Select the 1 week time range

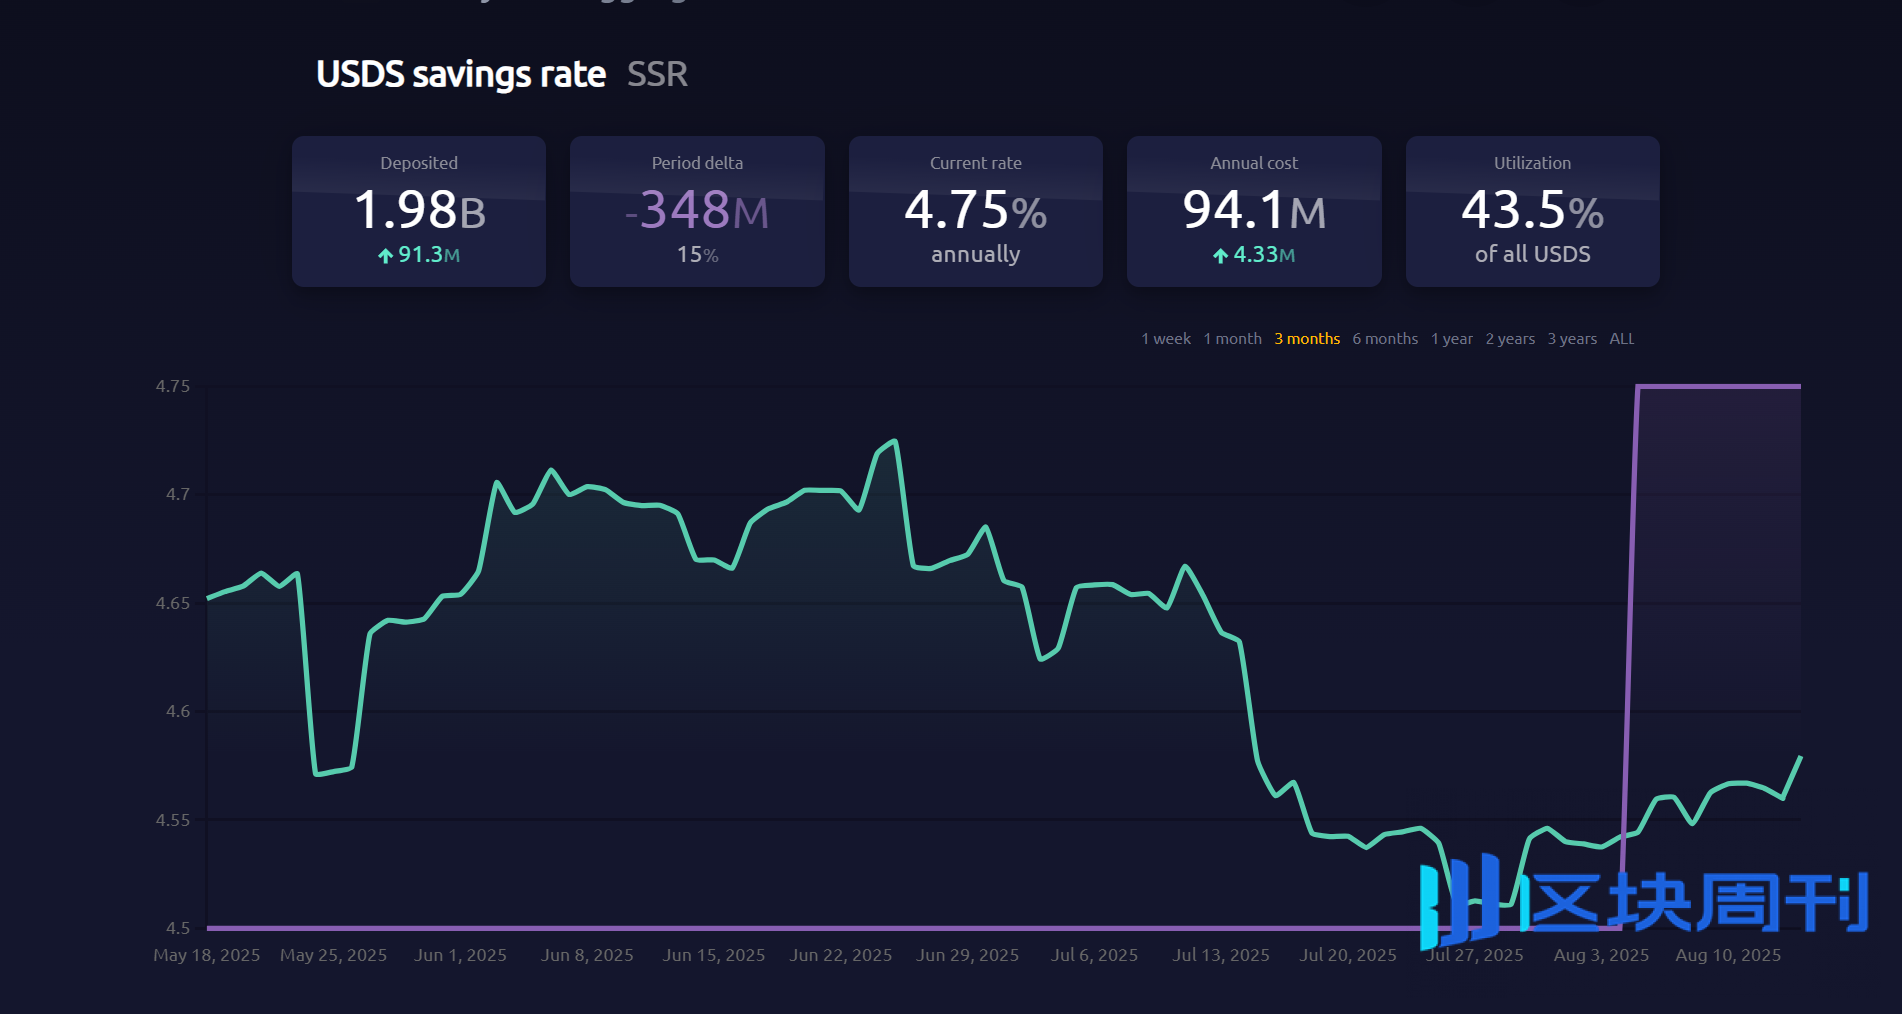click(1166, 339)
